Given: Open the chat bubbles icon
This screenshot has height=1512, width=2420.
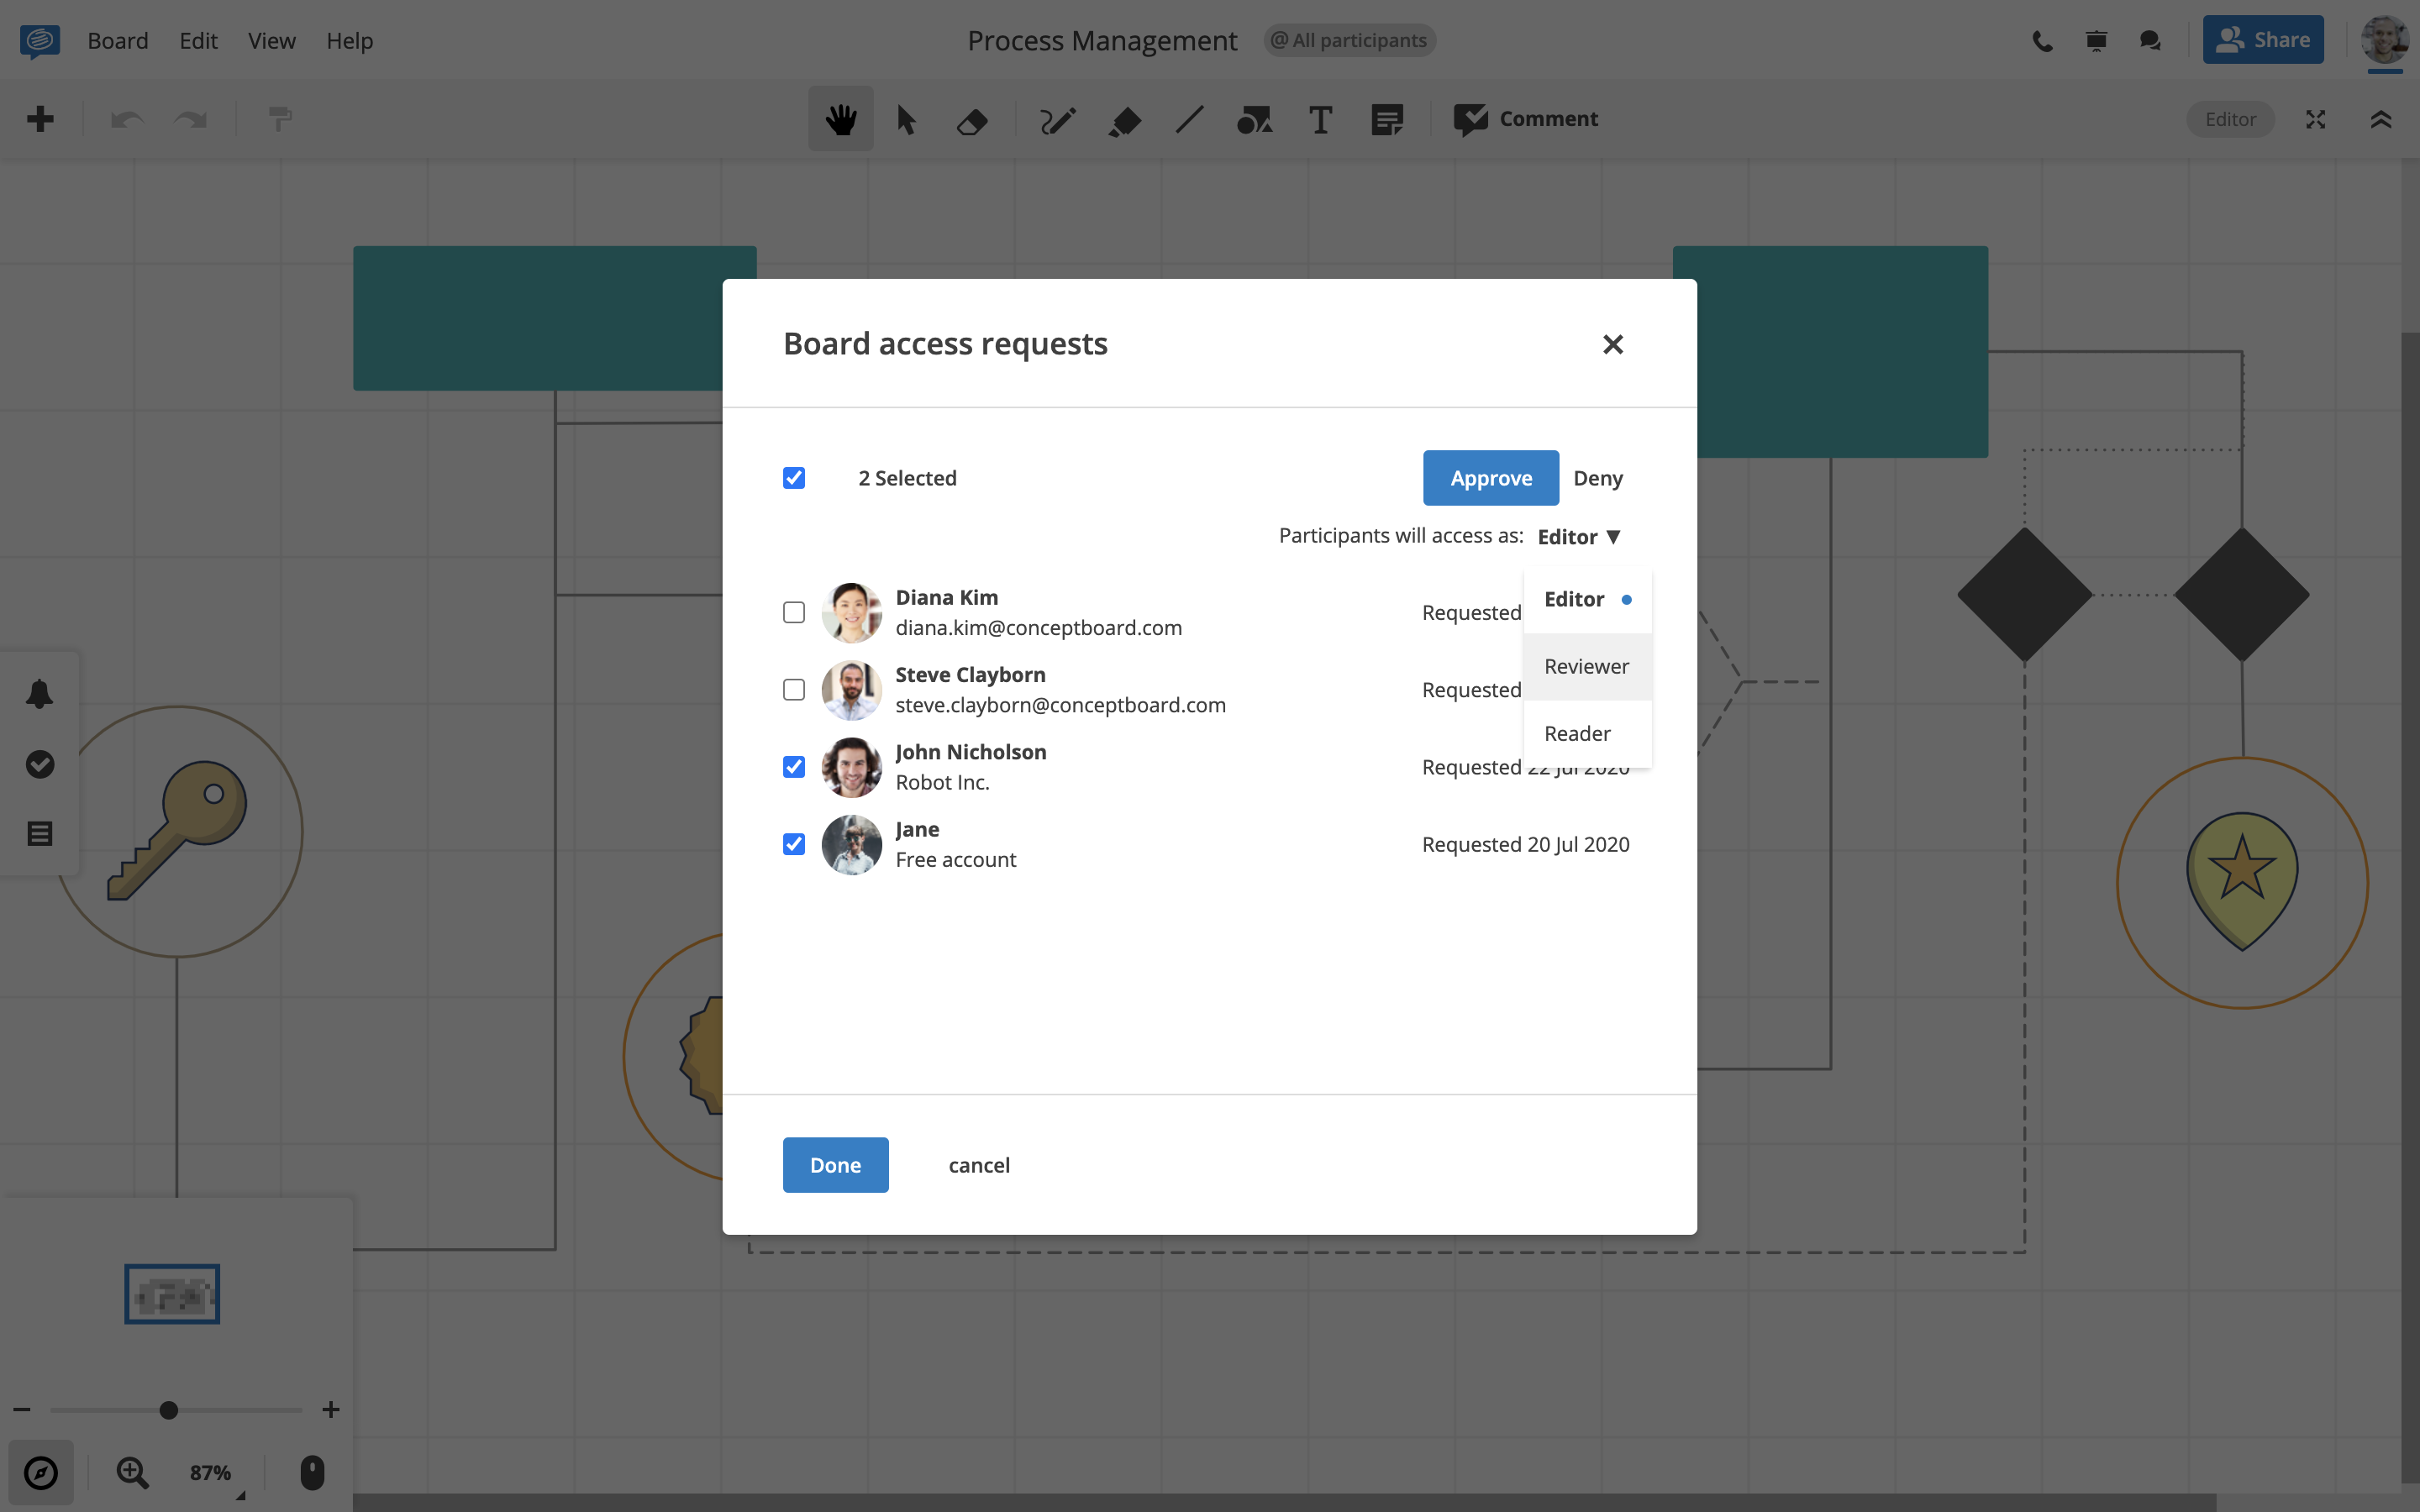Looking at the screenshot, I should 2150,41.
